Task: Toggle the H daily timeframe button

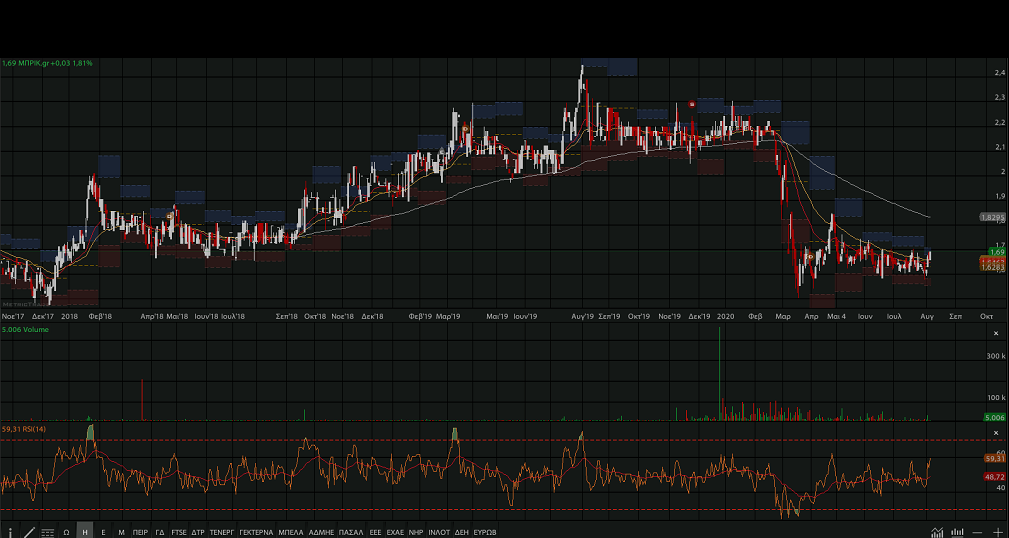Action: 85,532
